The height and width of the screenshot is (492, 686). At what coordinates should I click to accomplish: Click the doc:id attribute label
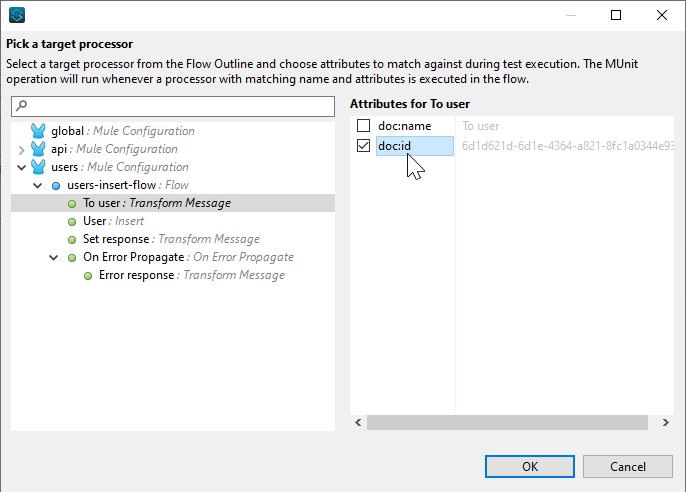coord(394,146)
